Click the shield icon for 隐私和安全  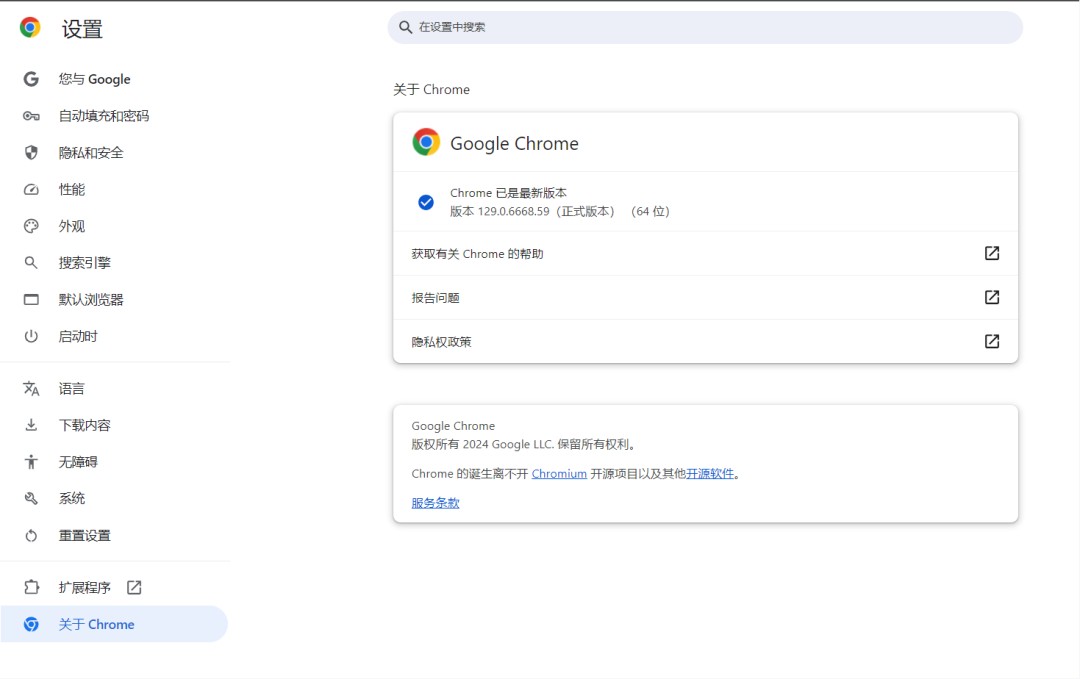(x=31, y=153)
